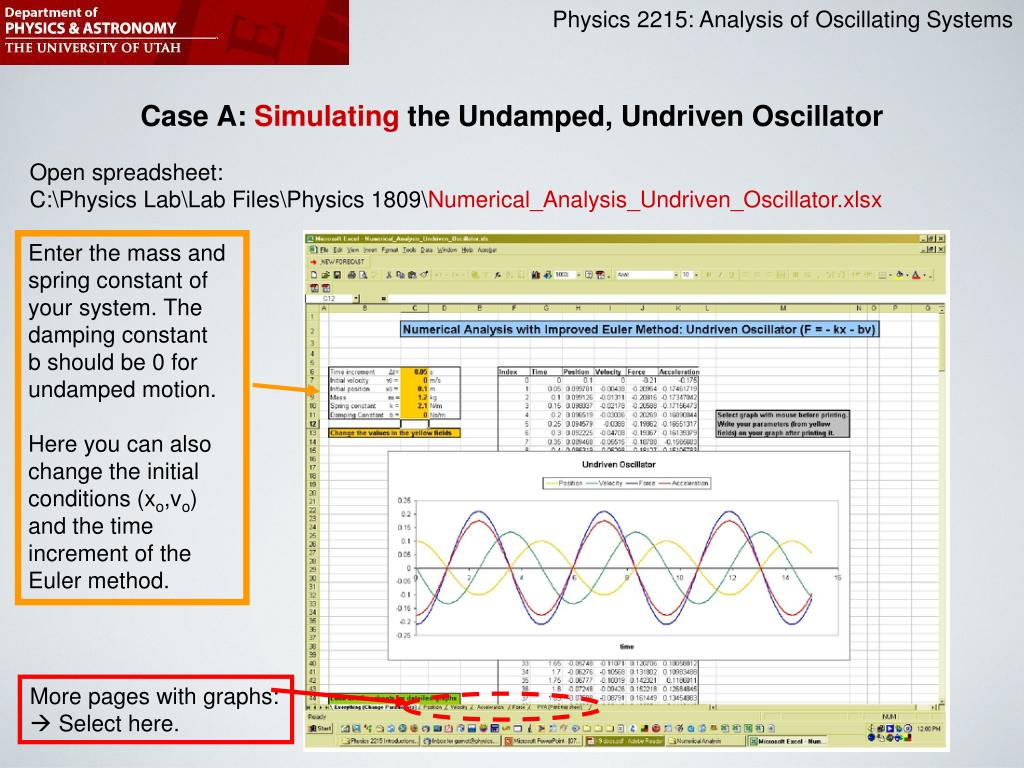Viewport: 1024px width, 768px height.
Task: Click column M header
Action: [x=782, y=308]
